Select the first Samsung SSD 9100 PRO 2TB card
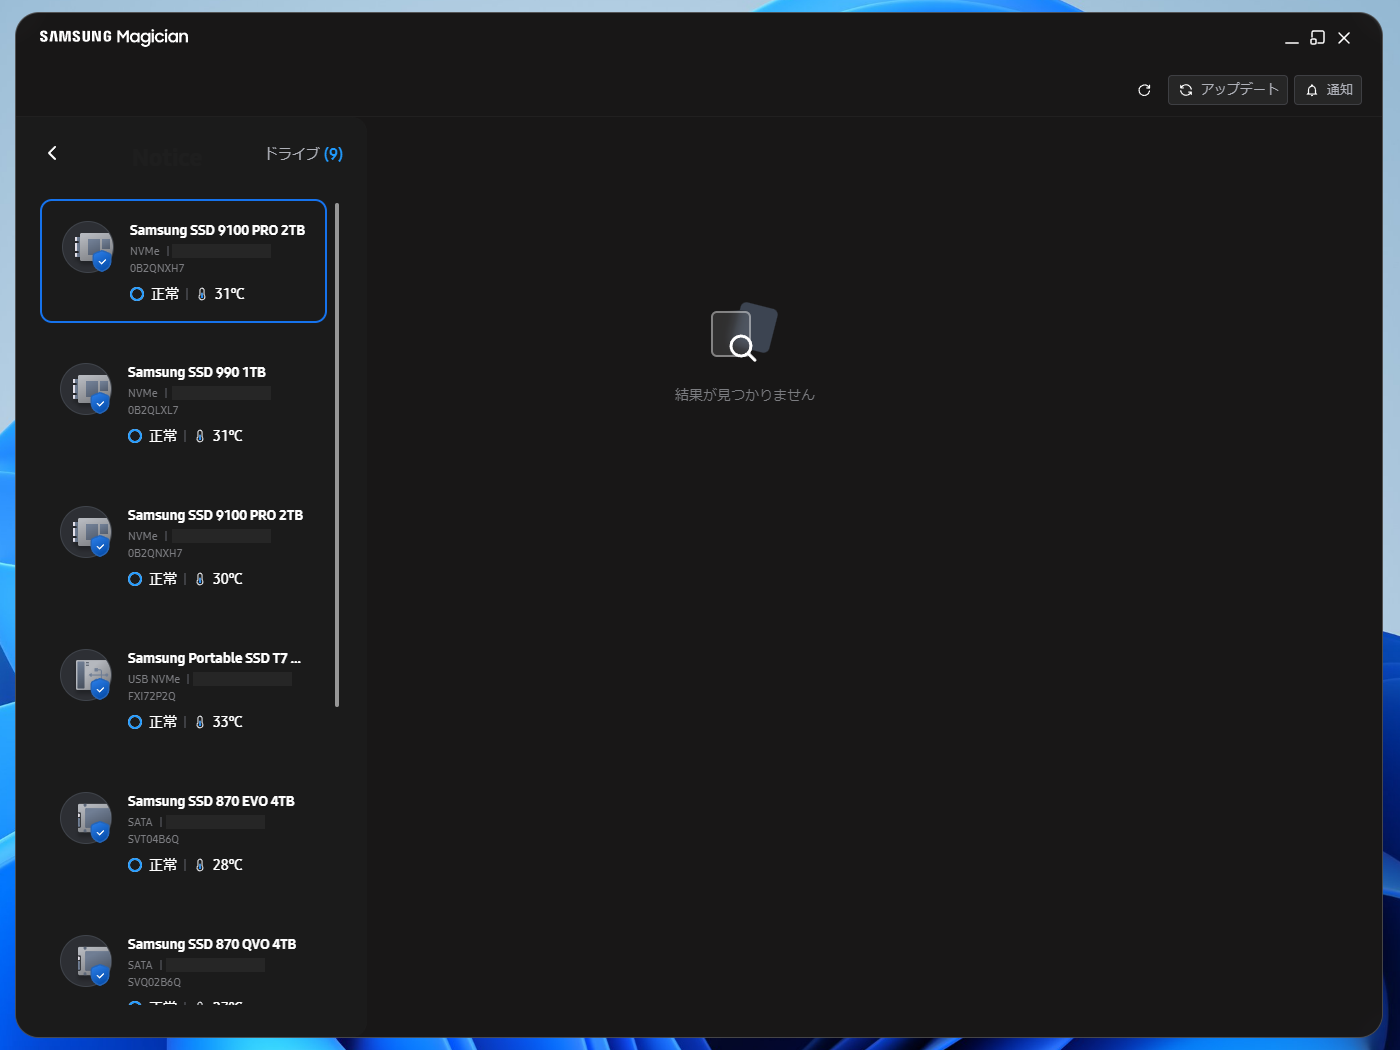This screenshot has height=1050, width=1400. (x=183, y=261)
